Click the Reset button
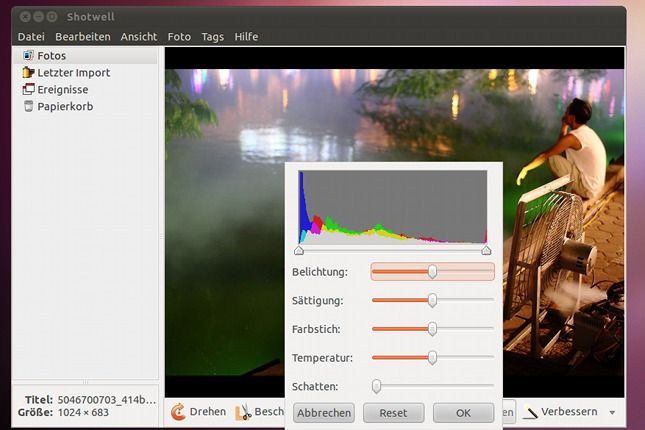The image size is (645, 430). click(x=393, y=413)
